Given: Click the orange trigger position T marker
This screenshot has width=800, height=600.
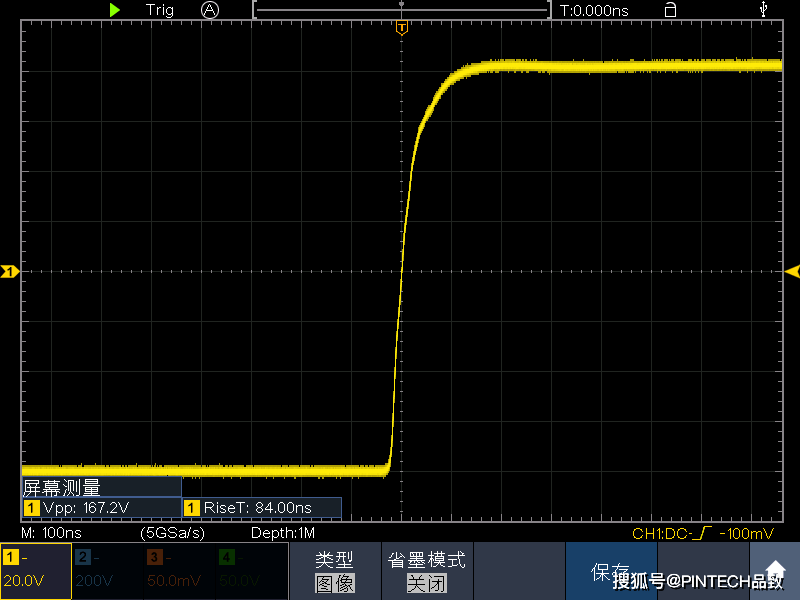Looking at the screenshot, I should point(402,28).
